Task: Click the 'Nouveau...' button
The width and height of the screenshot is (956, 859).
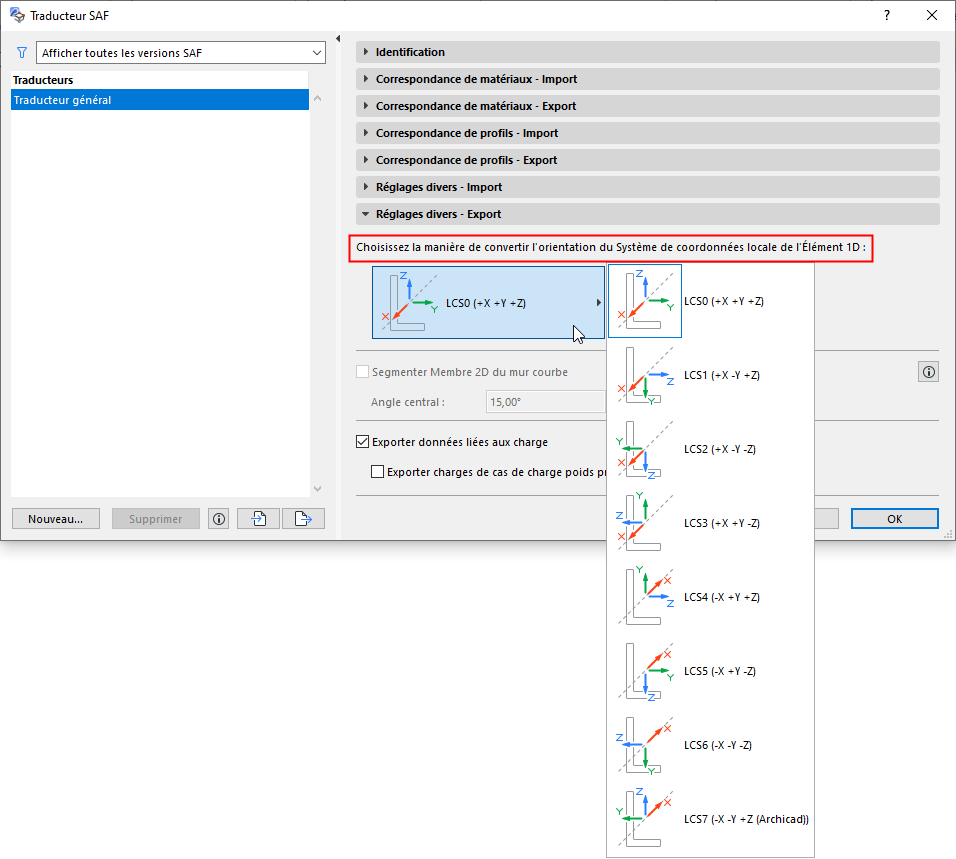Action: point(55,519)
